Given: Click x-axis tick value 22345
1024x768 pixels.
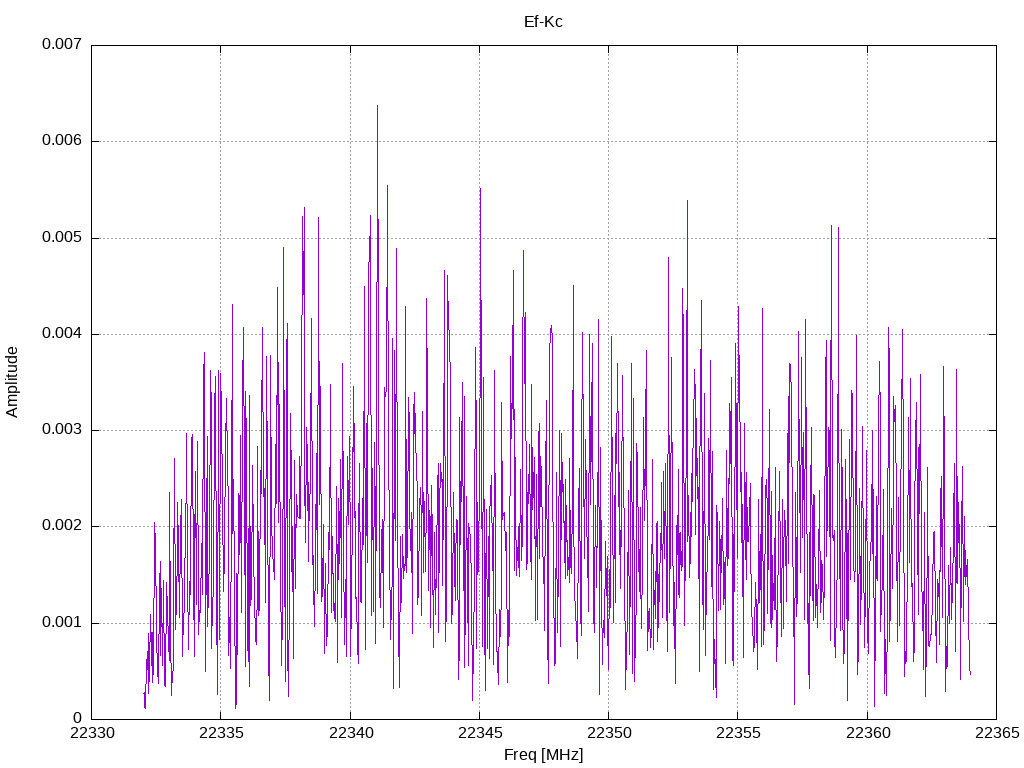Looking at the screenshot, I should pos(480,733).
